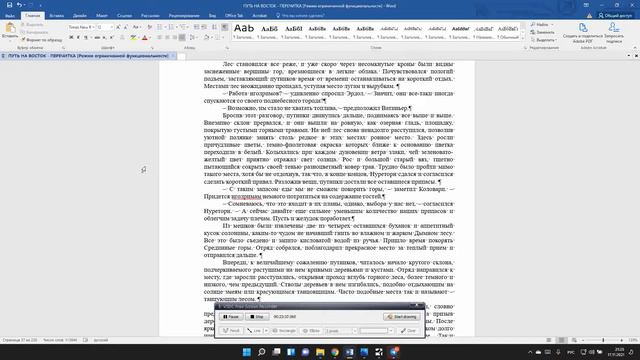Image resolution: width=640 pixels, height=360 pixels.
Task: Undo the last action
Action: coord(19,5)
